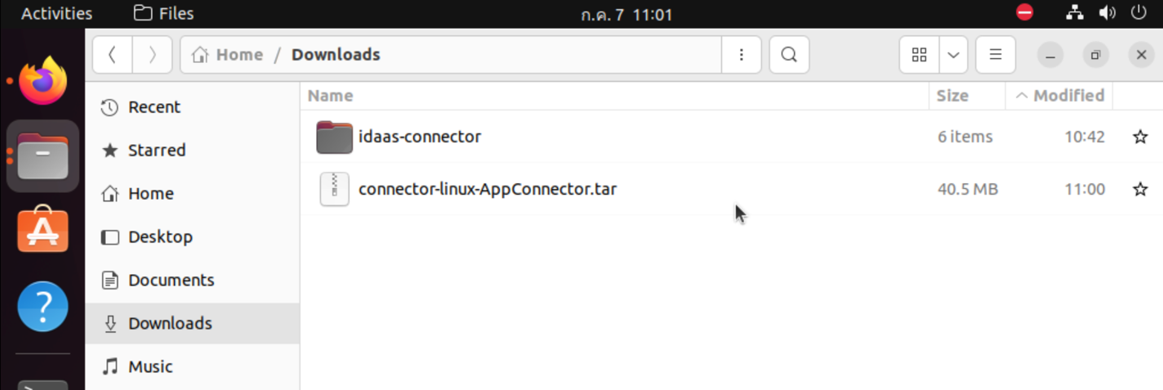Open the three-dot path options menu
The height and width of the screenshot is (390, 1163).
tap(741, 55)
